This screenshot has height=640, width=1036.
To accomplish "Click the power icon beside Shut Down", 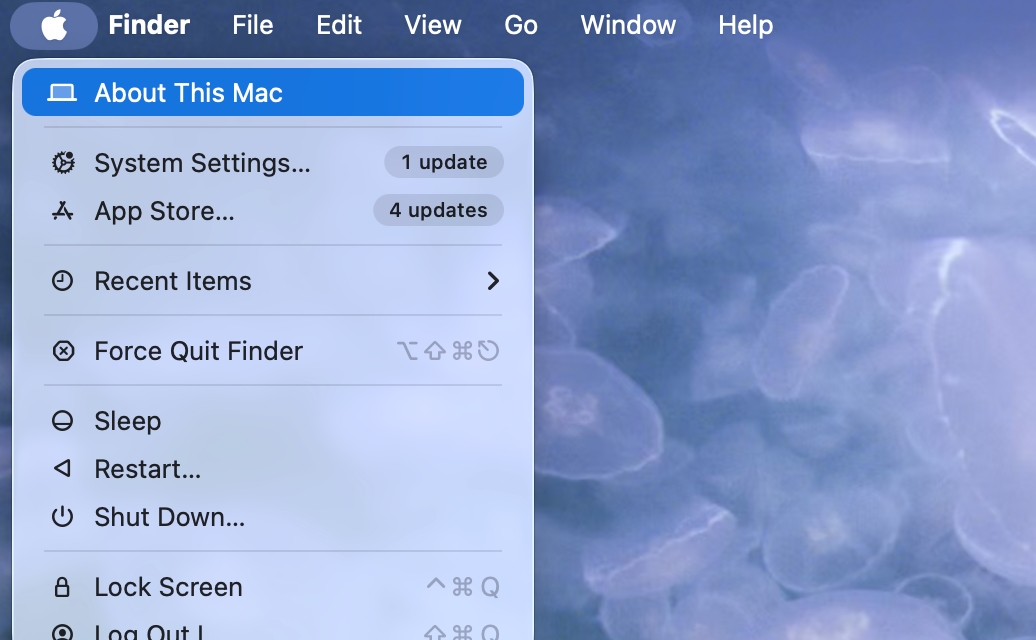I will tap(63, 516).
